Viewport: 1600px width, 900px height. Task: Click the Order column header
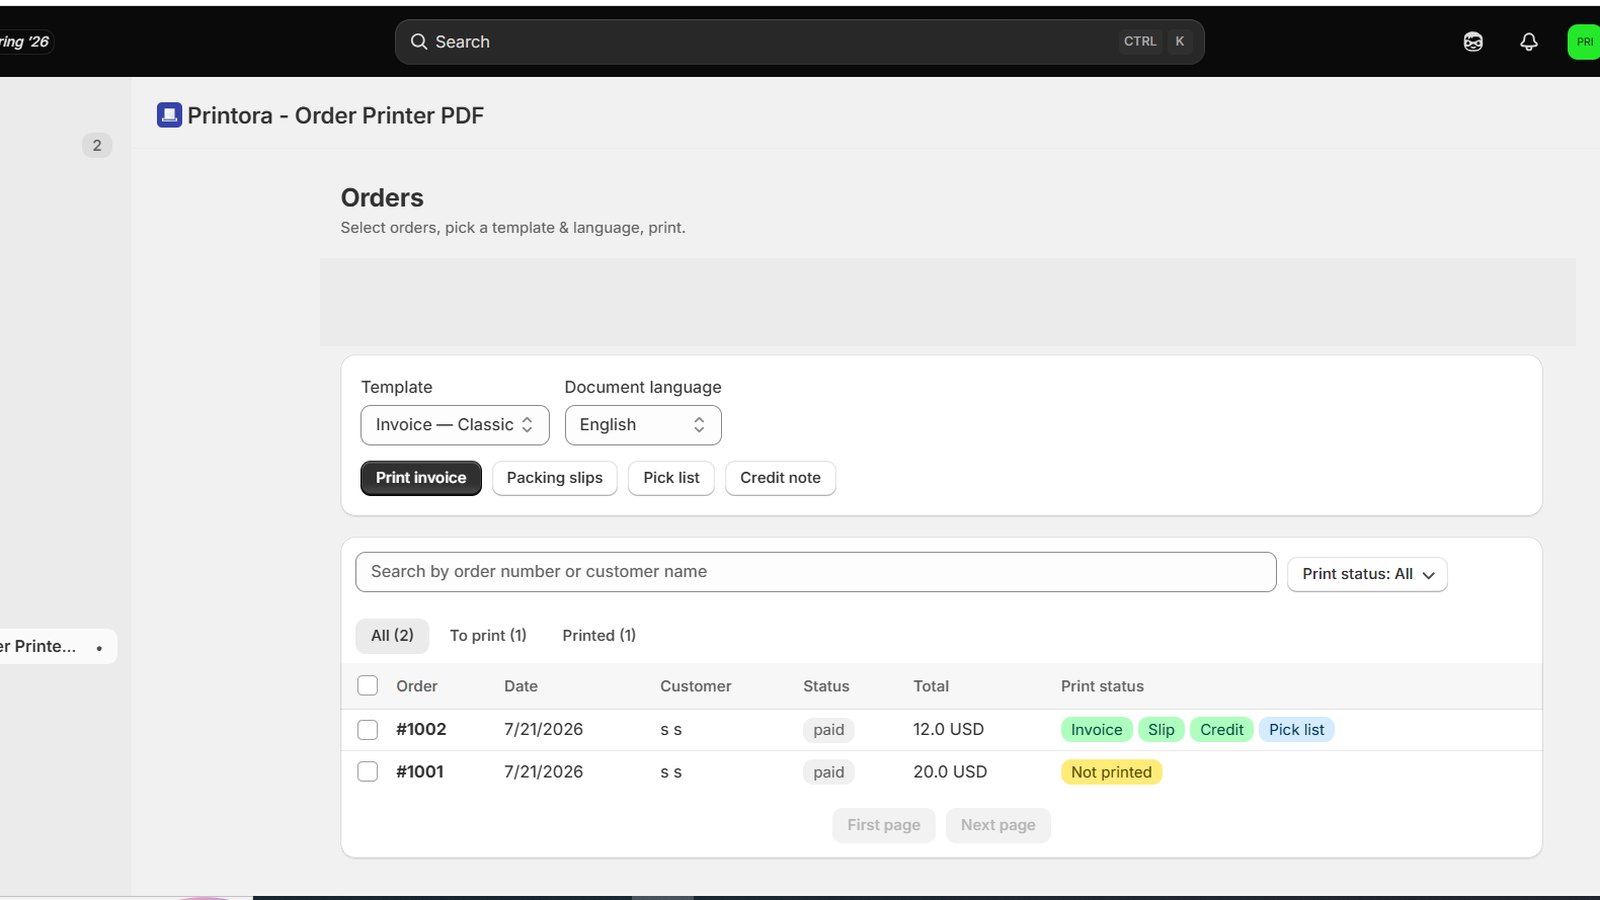coord(417,686)
